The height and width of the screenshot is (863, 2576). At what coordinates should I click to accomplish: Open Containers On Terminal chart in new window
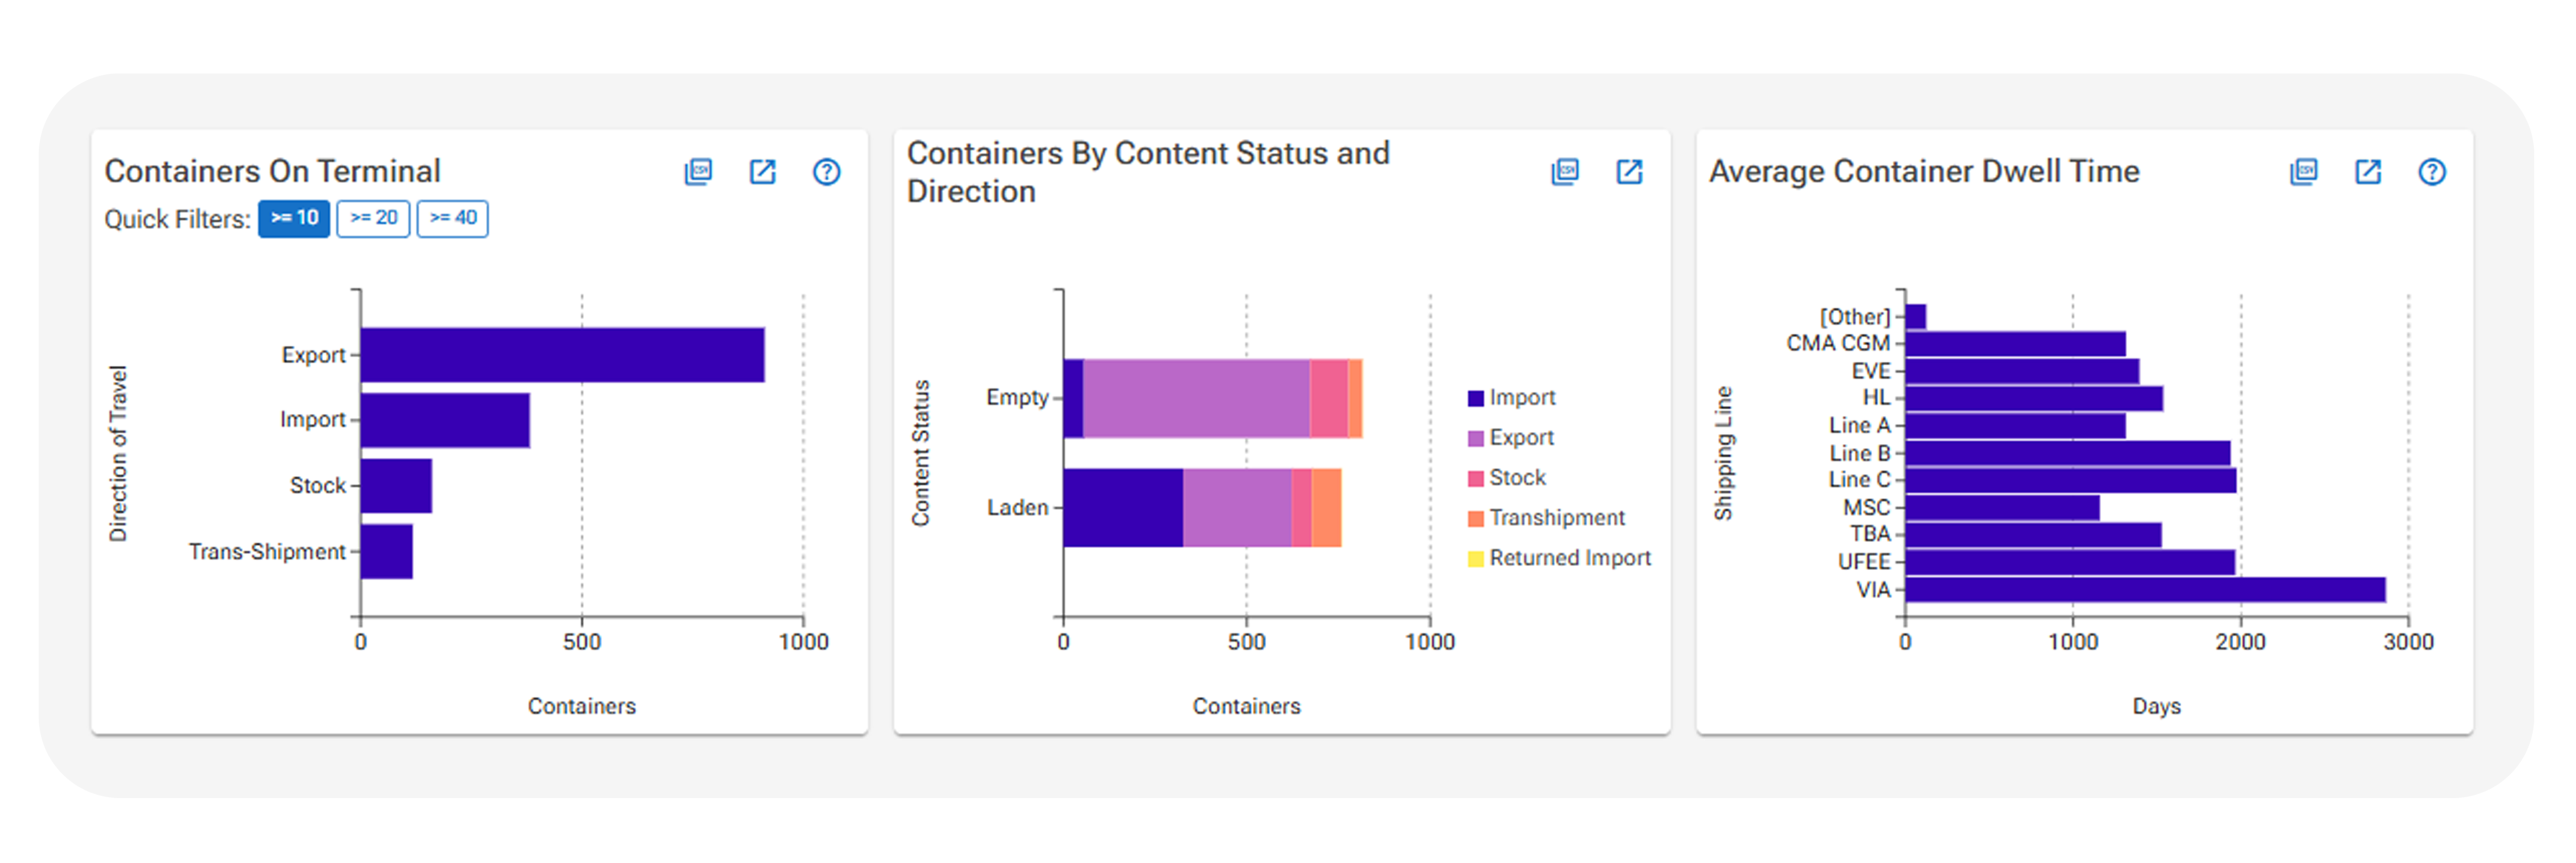[x=762, y=172]
